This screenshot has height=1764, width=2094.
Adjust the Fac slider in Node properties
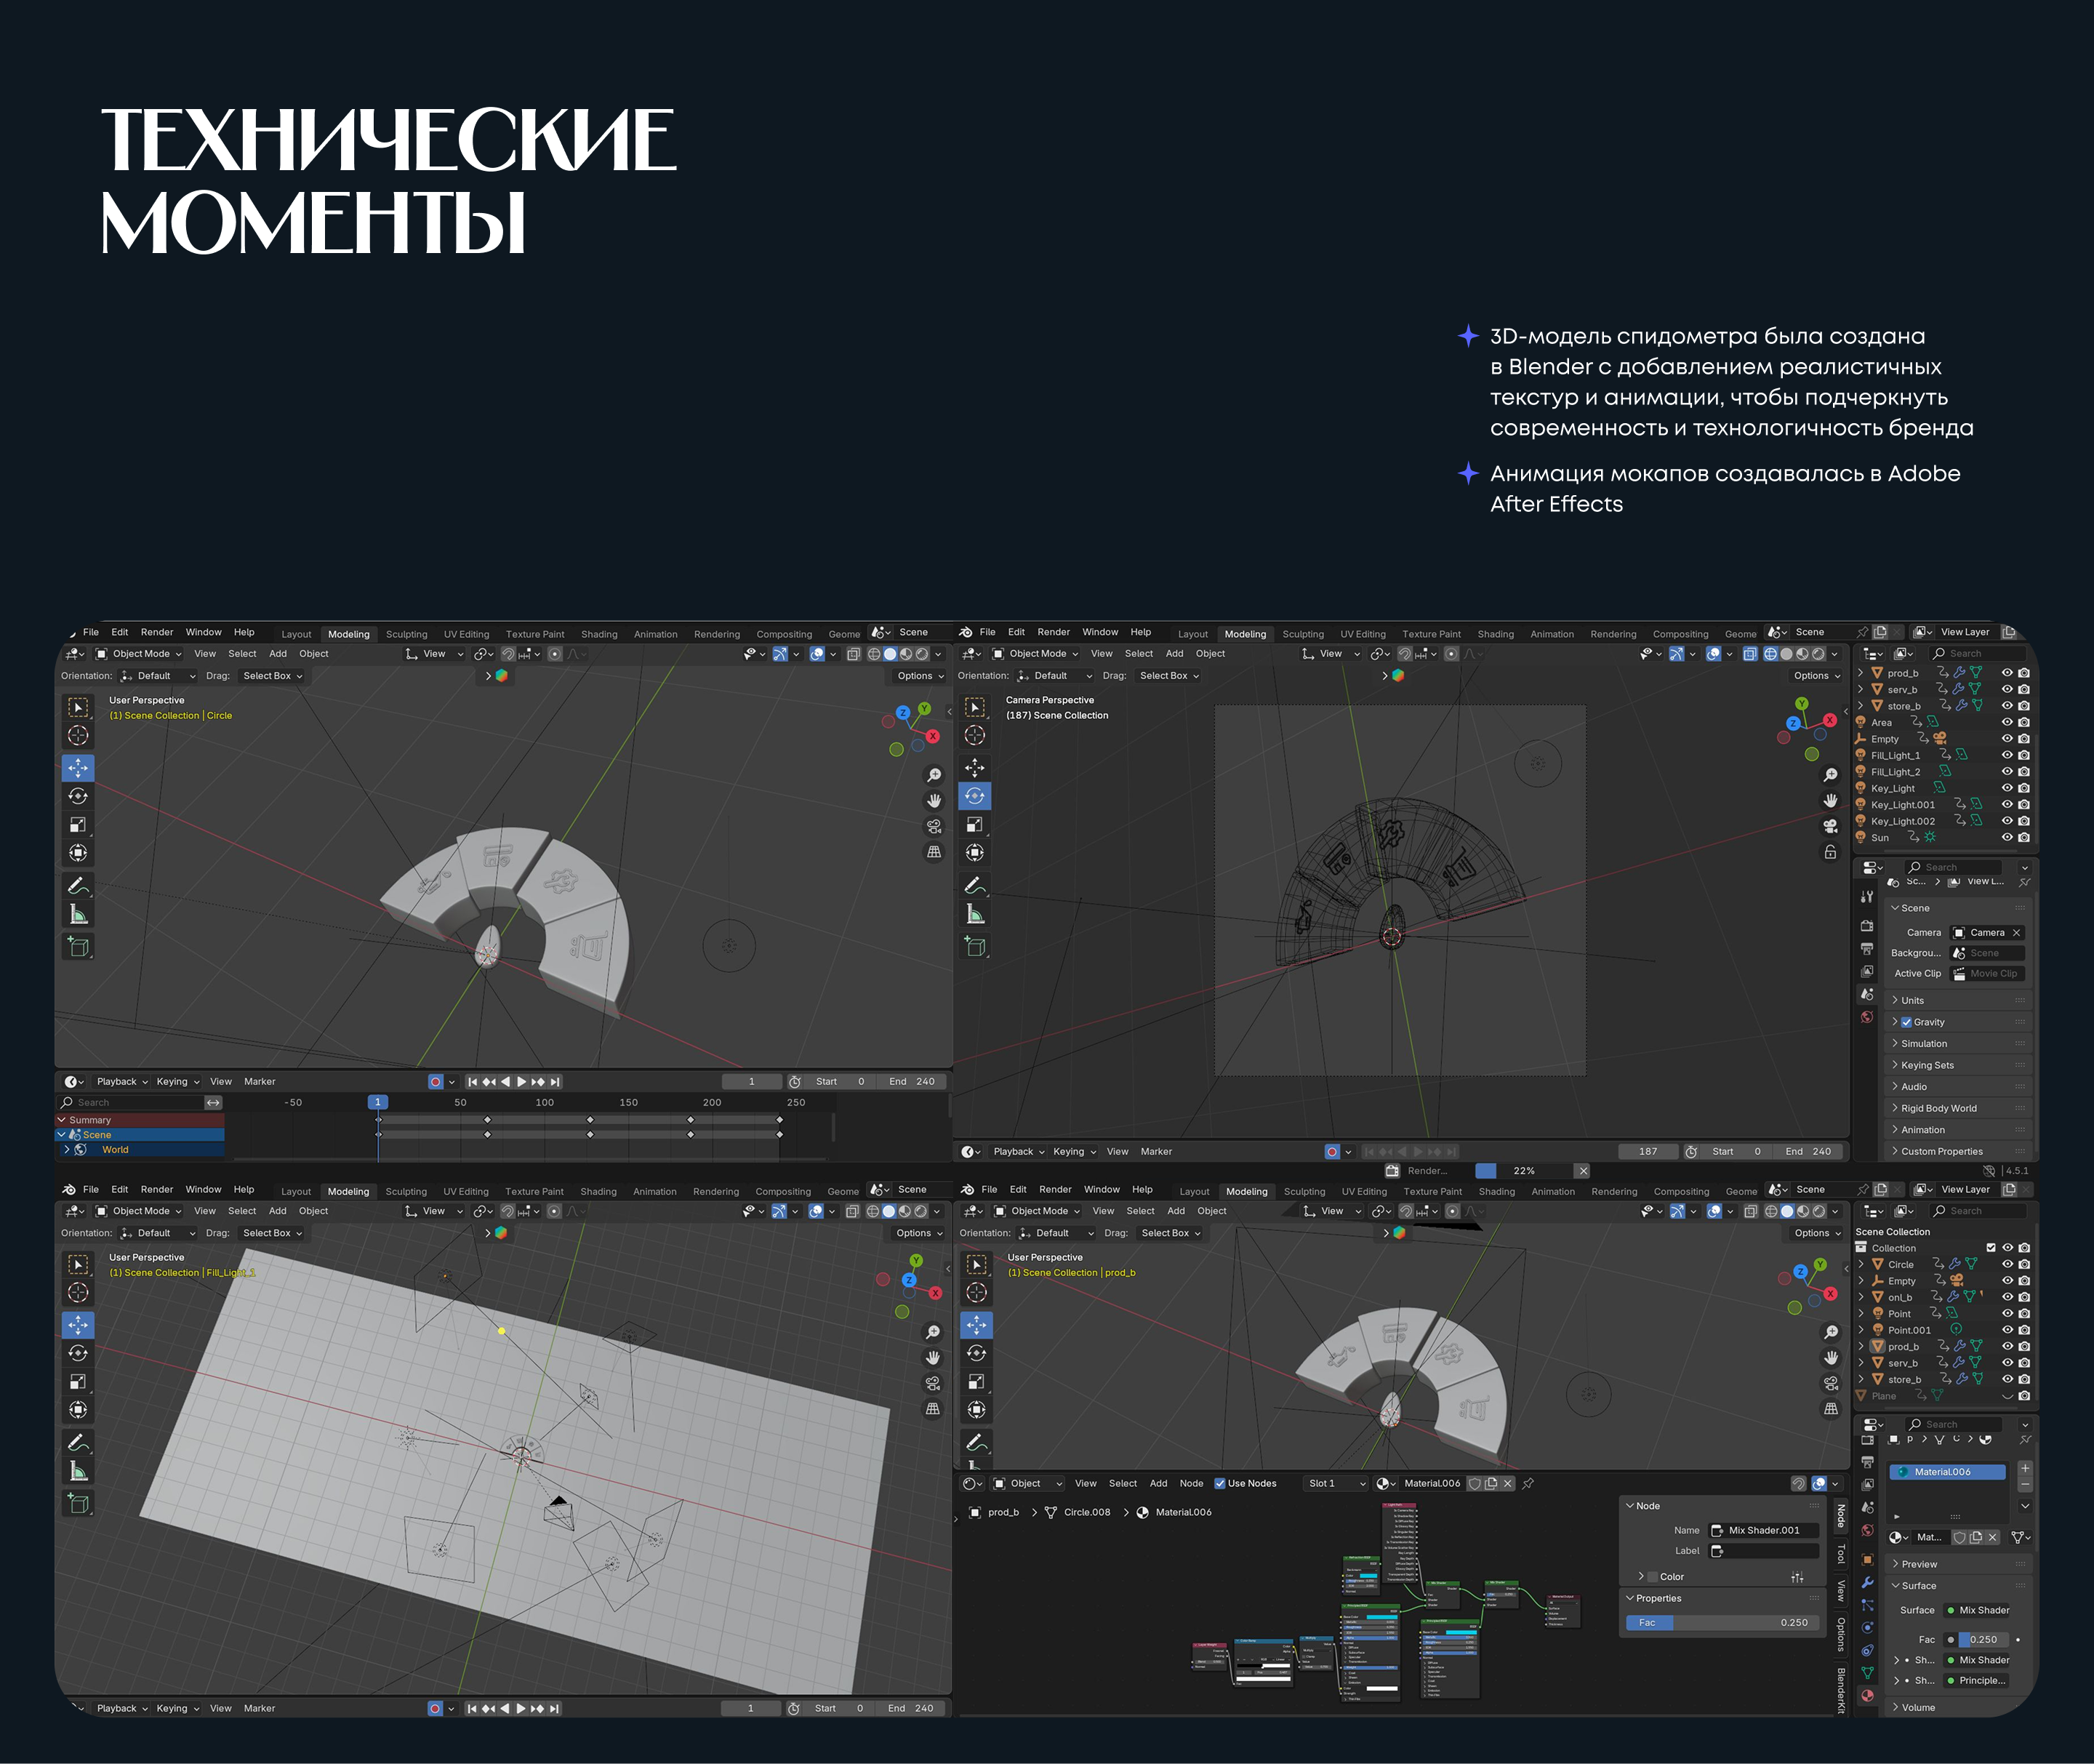point(1722,1622)
